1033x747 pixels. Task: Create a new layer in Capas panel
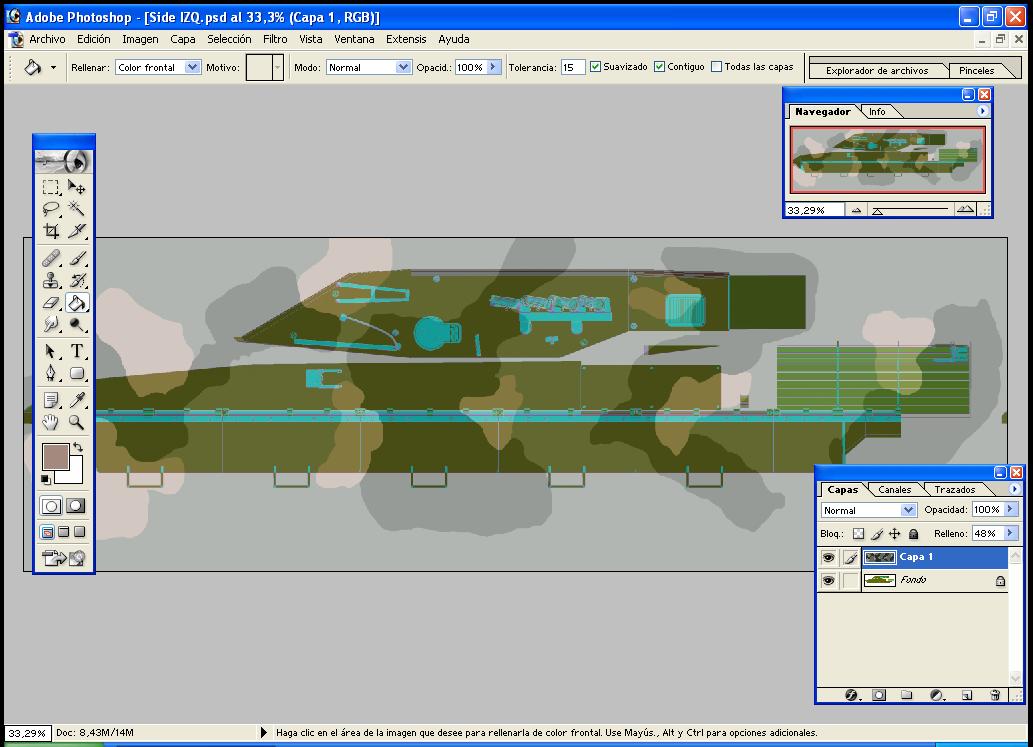click(966, 695)
